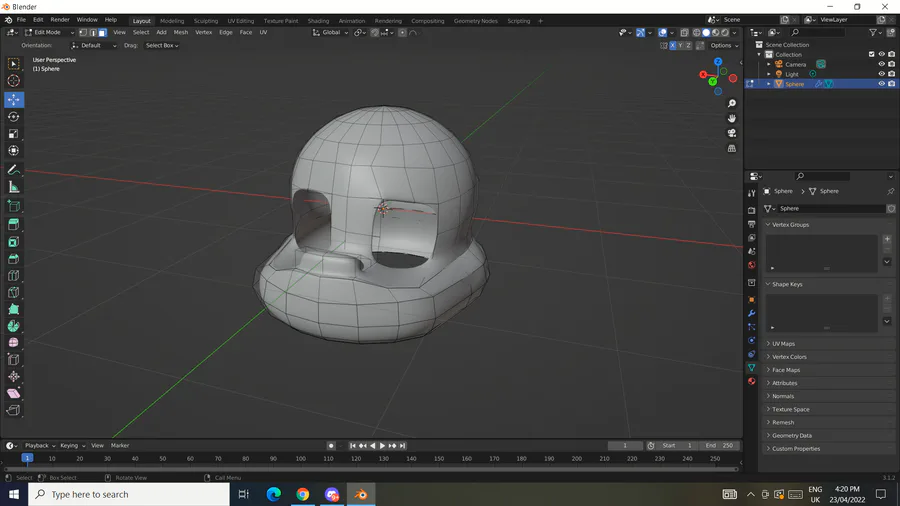Click the zoom magnifier viewport icon

(x=732, y=104)
